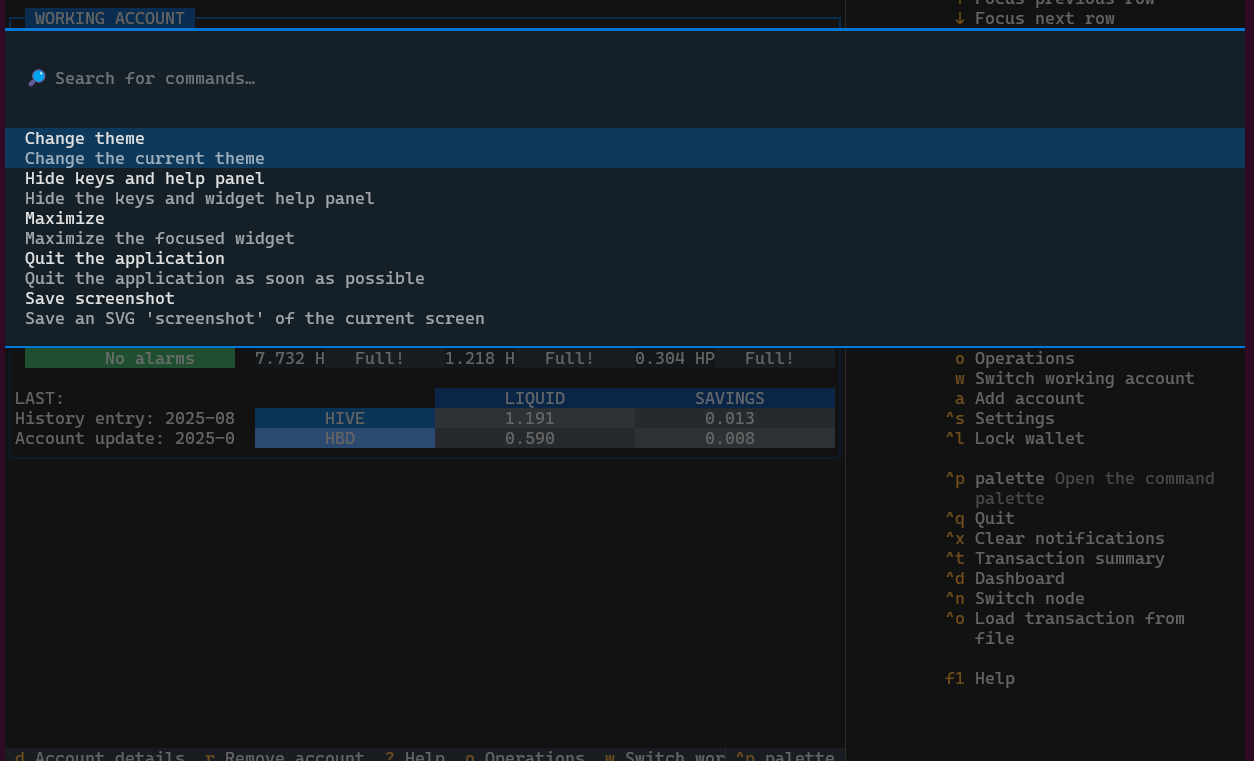Image resolution: width=1254 pixels, height=761 pixels.
Task: Open Settings from the key list
Action: [1014, 418]
